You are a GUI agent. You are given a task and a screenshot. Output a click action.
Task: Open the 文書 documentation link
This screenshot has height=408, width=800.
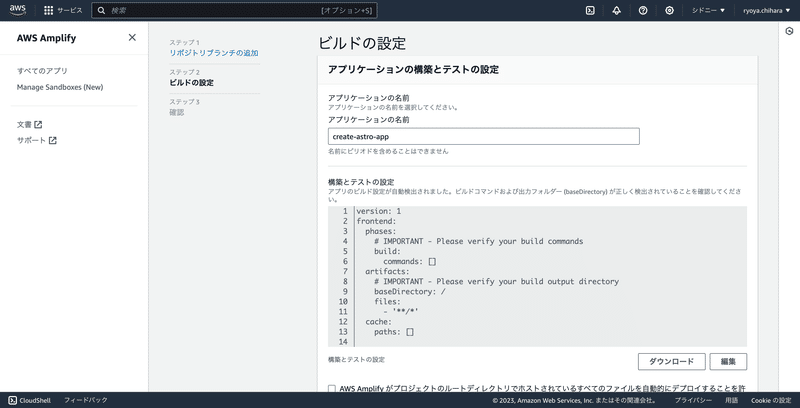24,124
